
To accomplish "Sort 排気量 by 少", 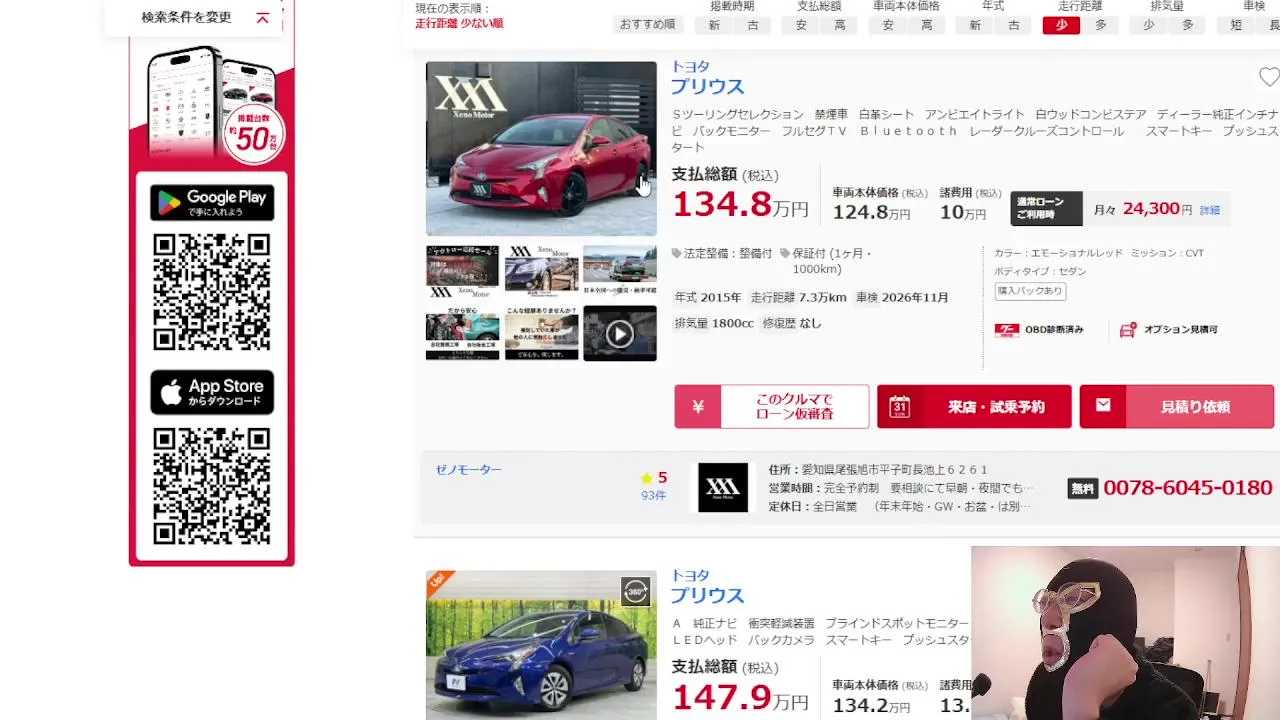I will coord(1149,25).
